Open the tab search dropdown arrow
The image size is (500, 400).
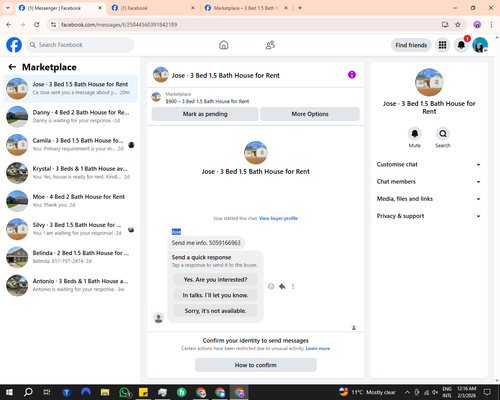(8, 8)
